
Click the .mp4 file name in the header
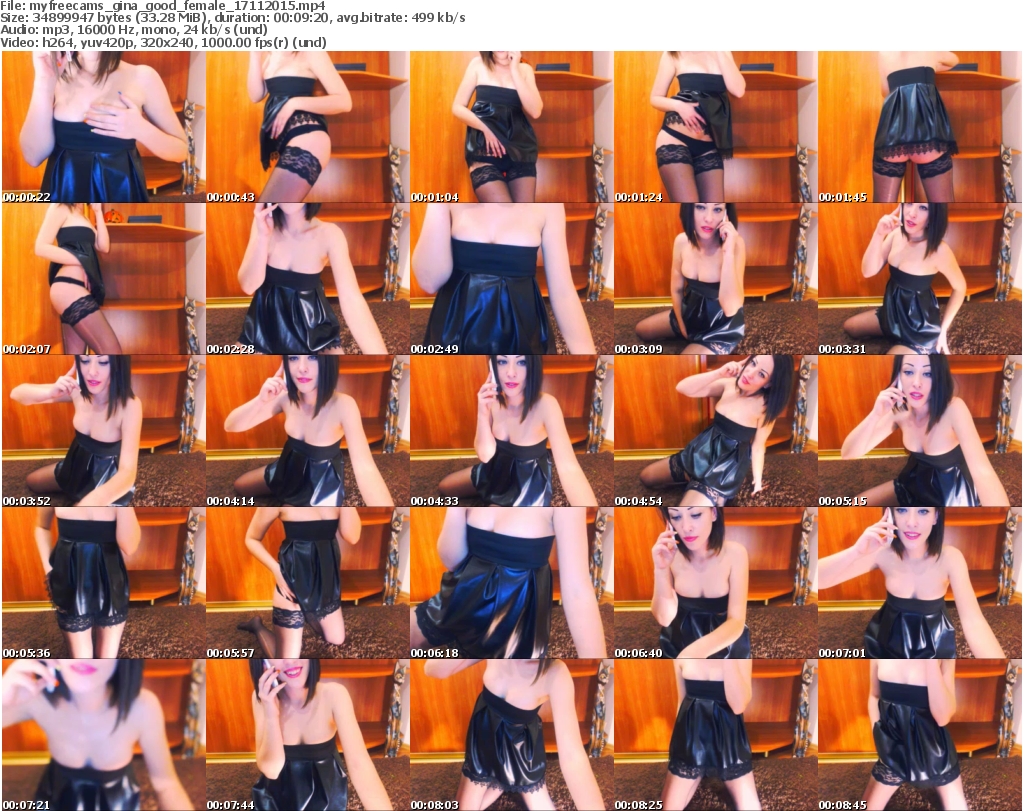click(x=177, y=5)
